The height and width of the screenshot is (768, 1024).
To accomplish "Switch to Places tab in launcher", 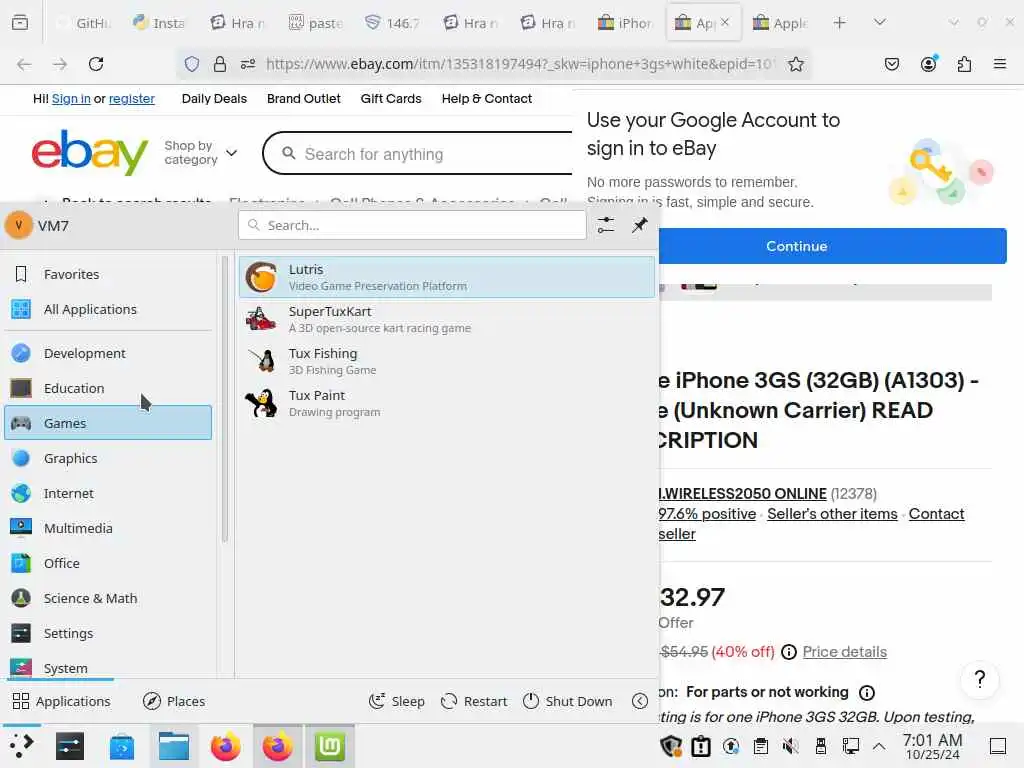I will (x=174, y=701).
